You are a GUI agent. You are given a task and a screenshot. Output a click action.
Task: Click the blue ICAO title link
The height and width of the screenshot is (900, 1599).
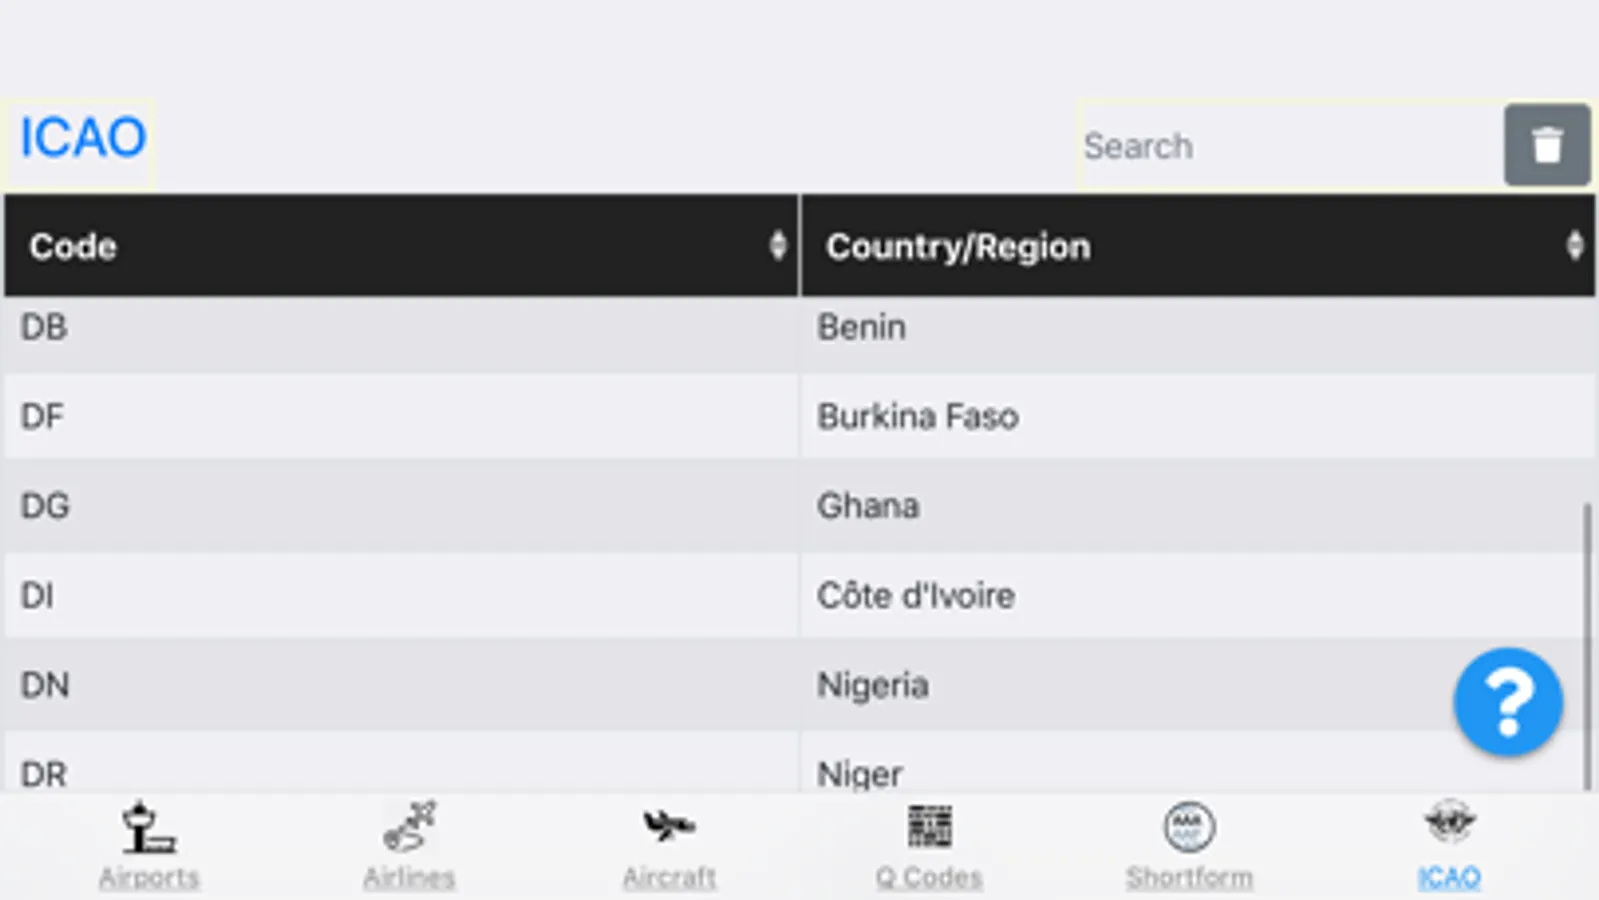click(83, 138)
